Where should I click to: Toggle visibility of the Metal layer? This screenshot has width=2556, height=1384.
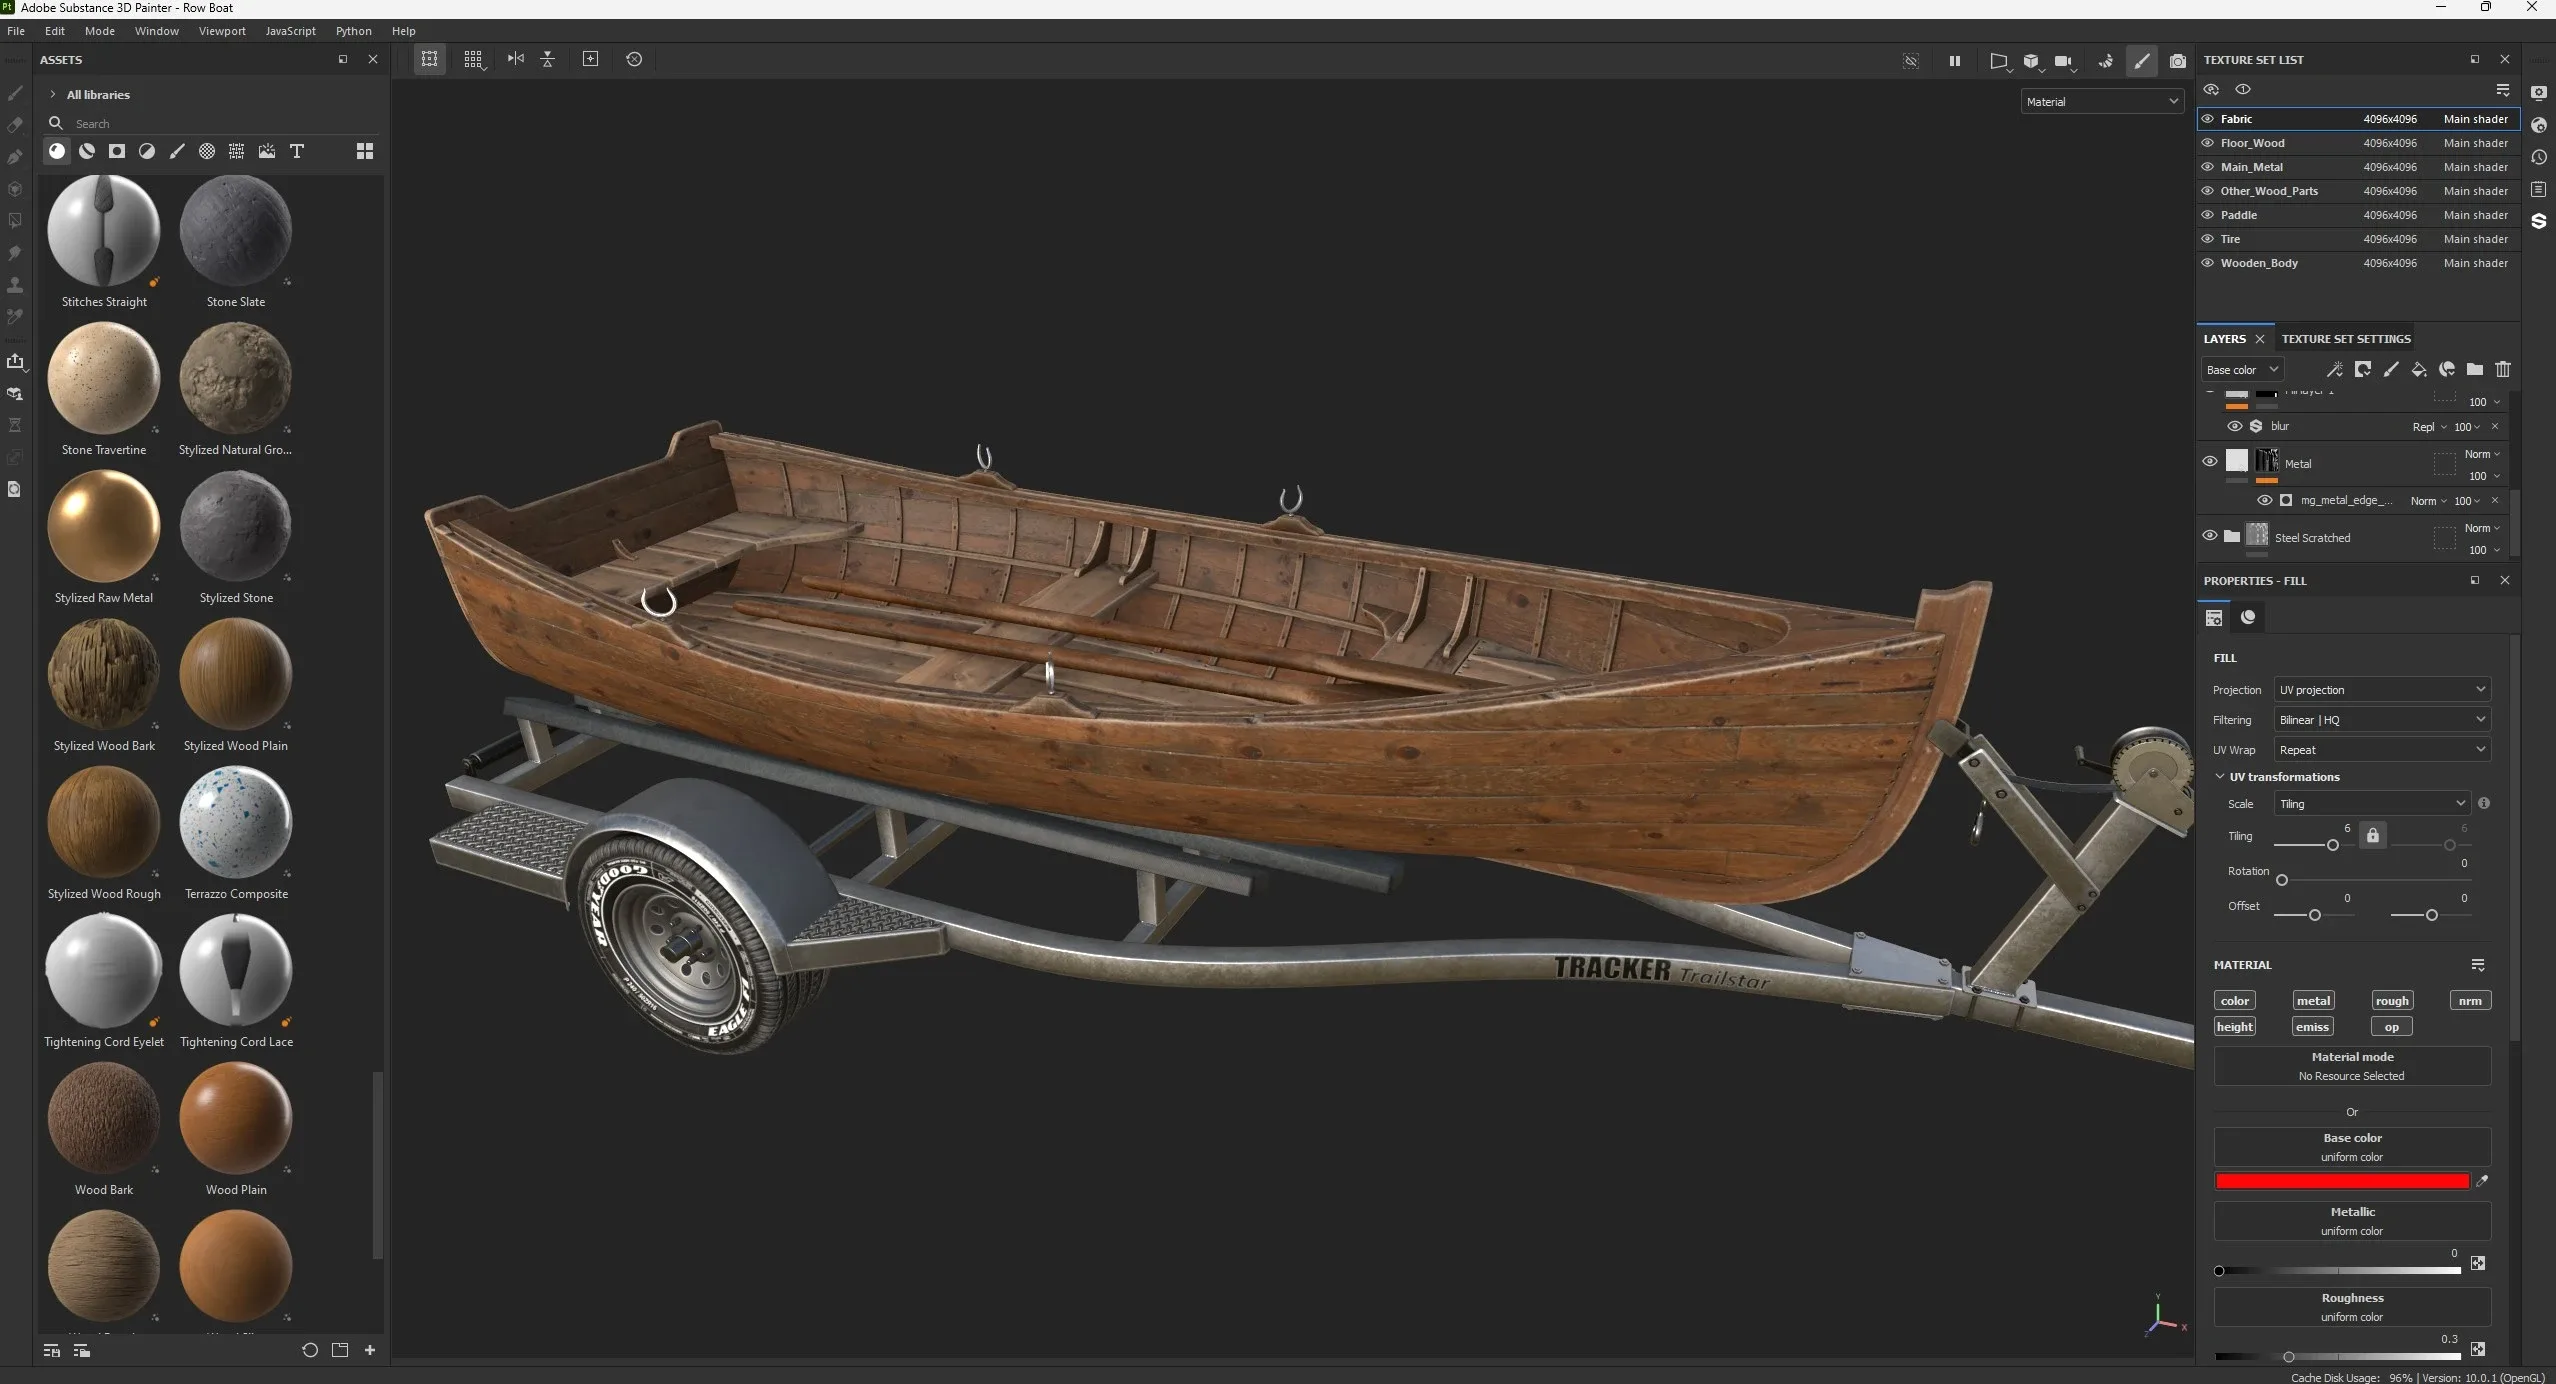click(x=2210, y=461)
